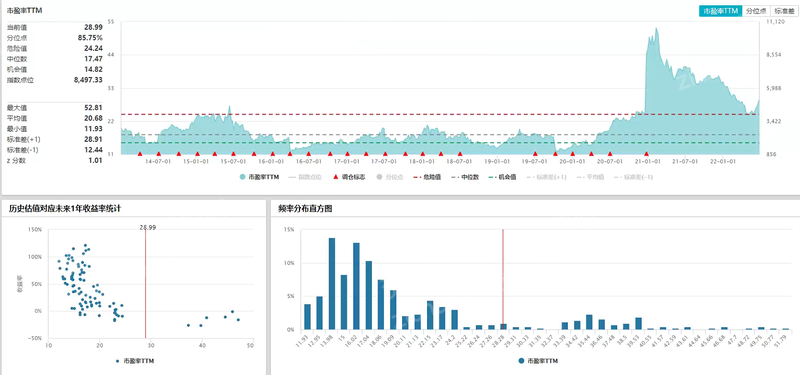The width and height of the screenshot is (800, 375).
Task: Click the 中位数 value 17.47
Action: 93,59
